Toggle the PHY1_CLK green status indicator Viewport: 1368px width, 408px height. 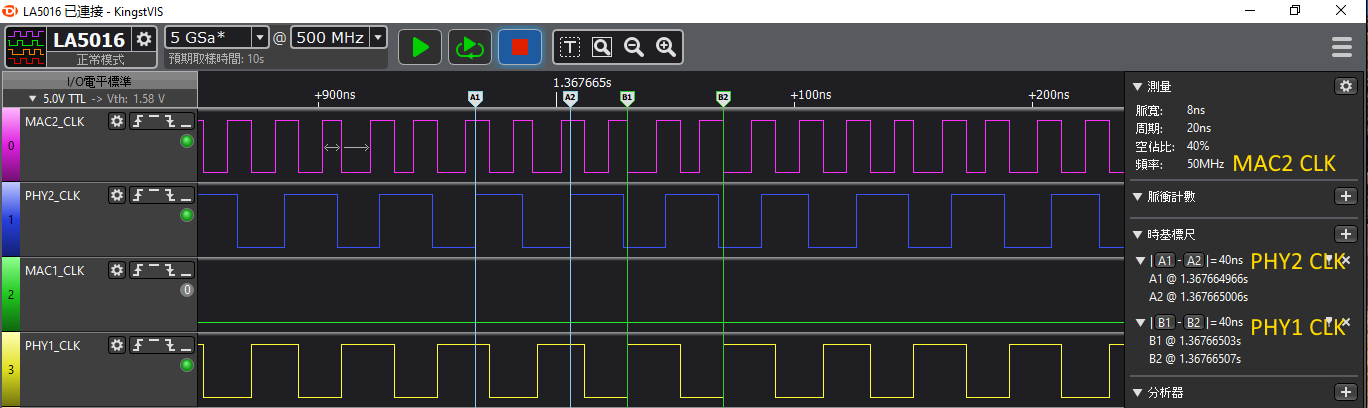point(186,365)
